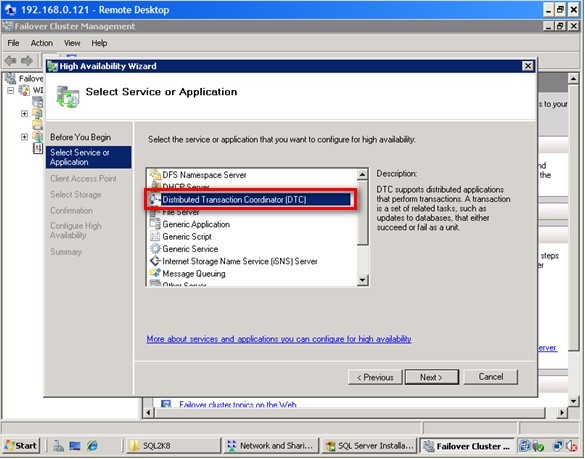
Task: Select DFS Namespace Server in the service list
Action: (x=204, y=175)
